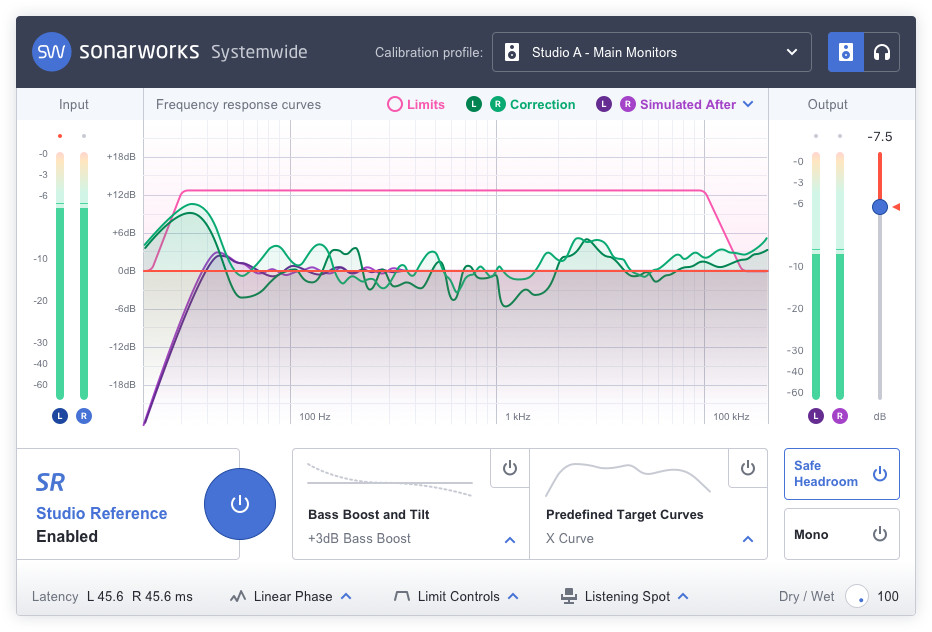The height and width of the screenshot is (632, 932).
Task: Open the Simulated After curve menu
Action: tap(748, 104)
